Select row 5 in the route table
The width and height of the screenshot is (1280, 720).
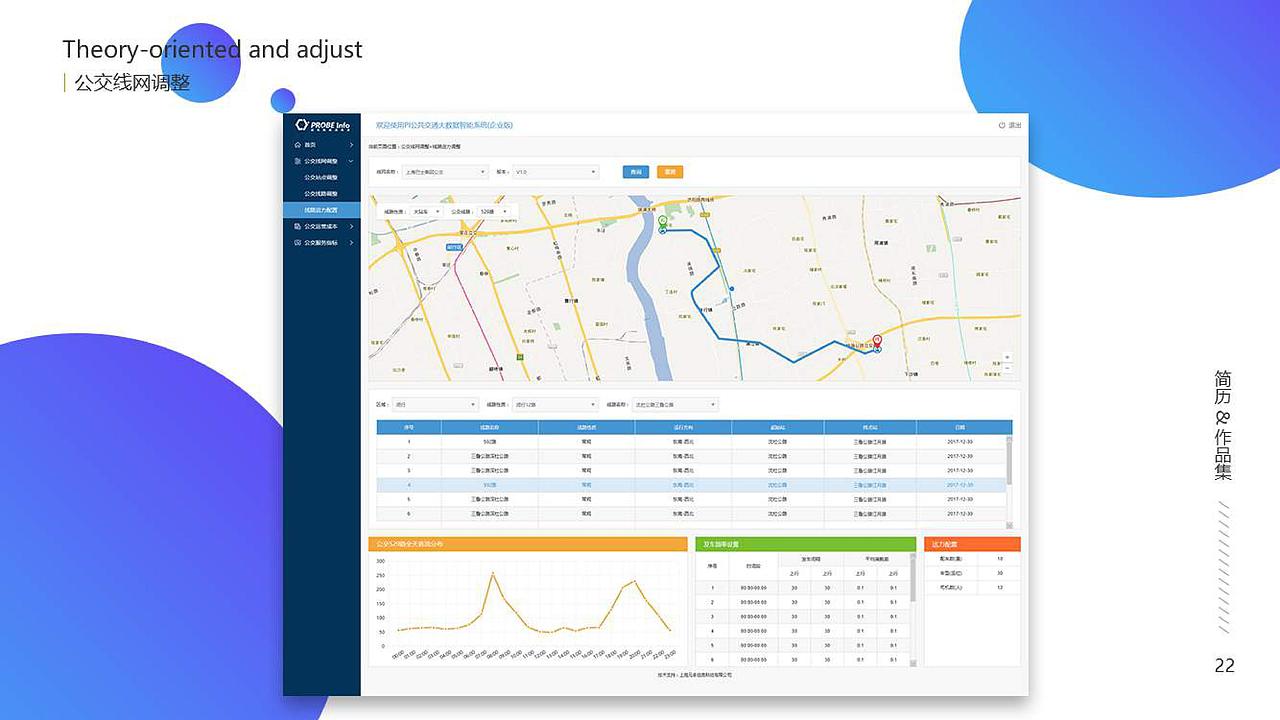point(692,499)
